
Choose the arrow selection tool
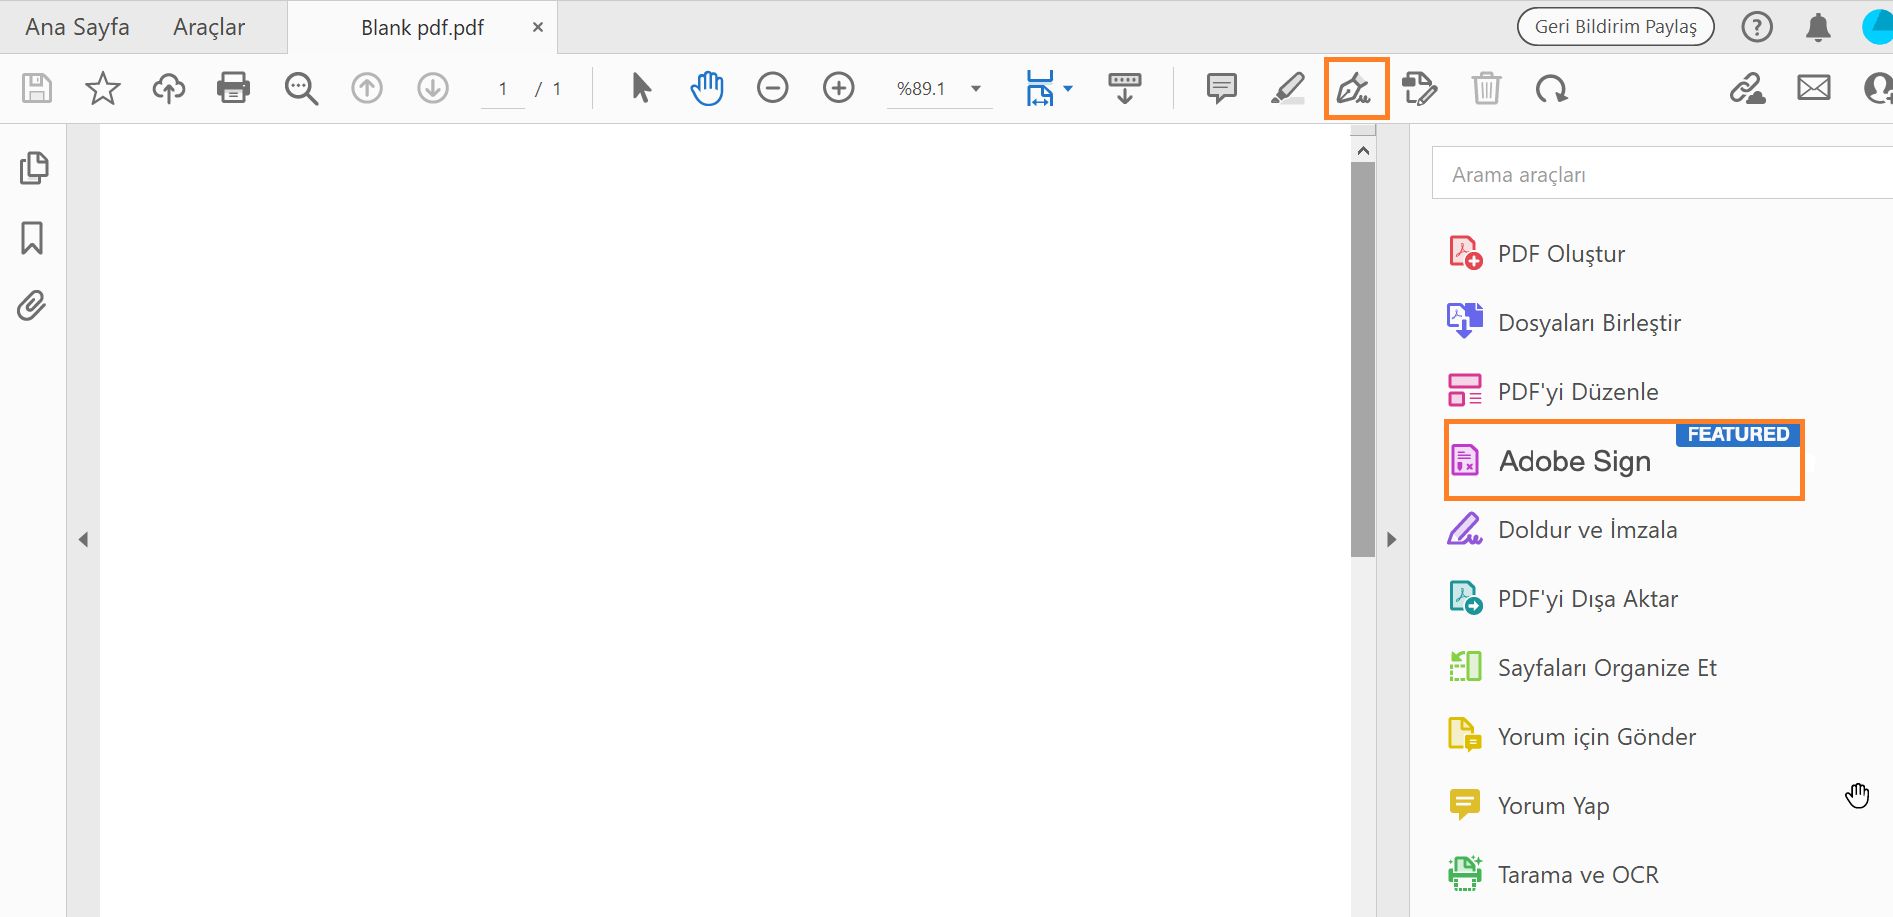(641, 88)
